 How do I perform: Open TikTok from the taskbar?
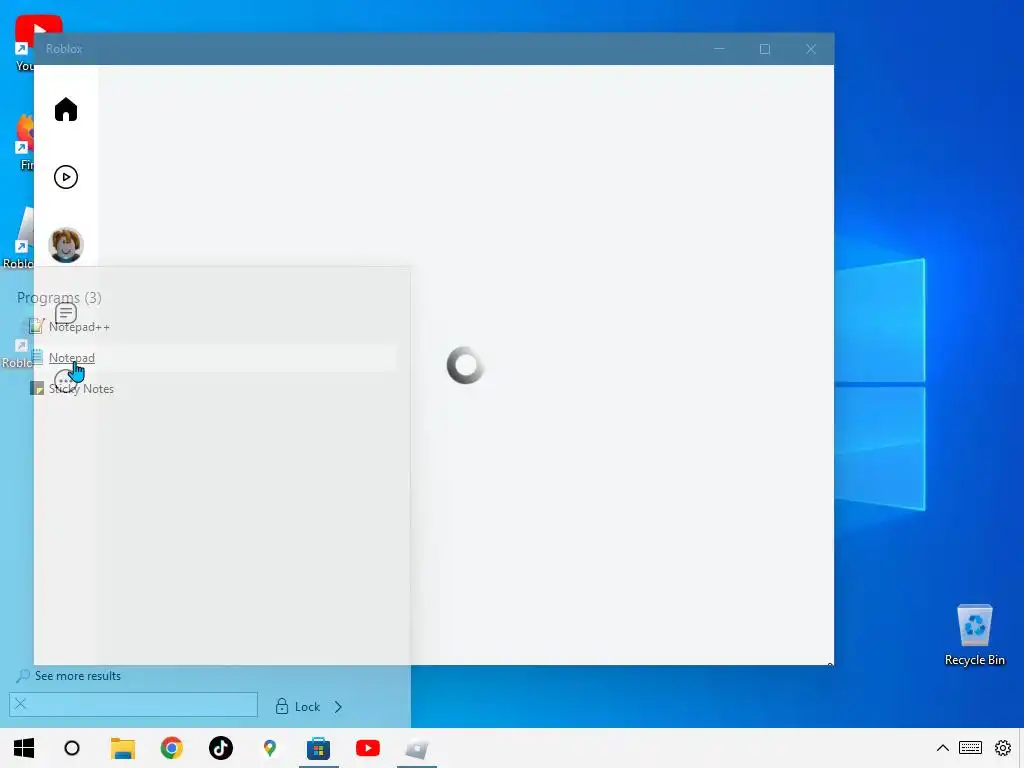[x=221, y=748]
